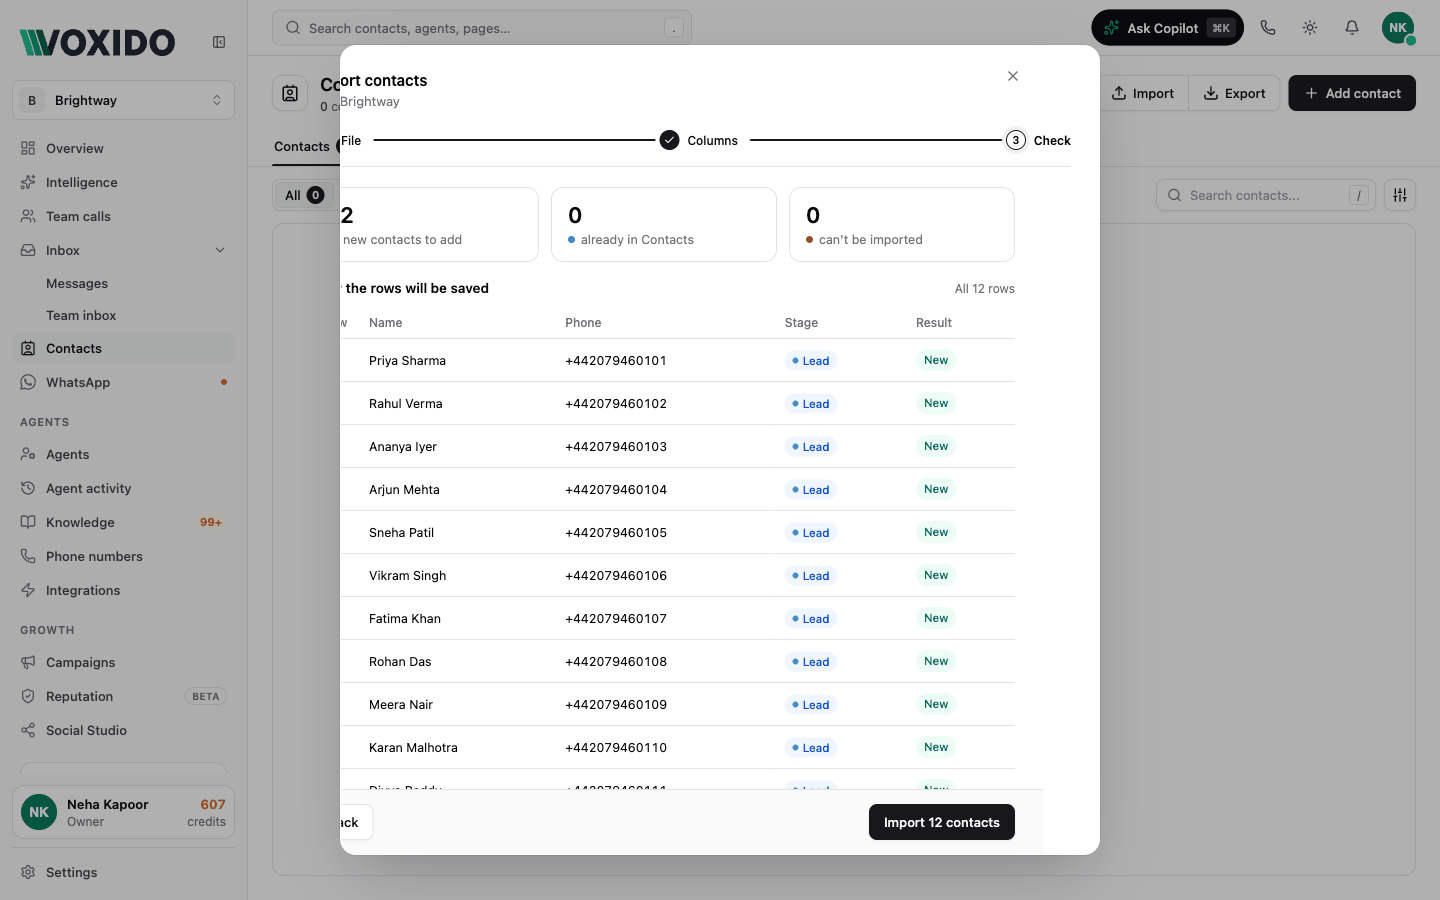Click New result for Karan Malhotra
The height and width of the screenshot is (900, 1440).
[936, 747]
